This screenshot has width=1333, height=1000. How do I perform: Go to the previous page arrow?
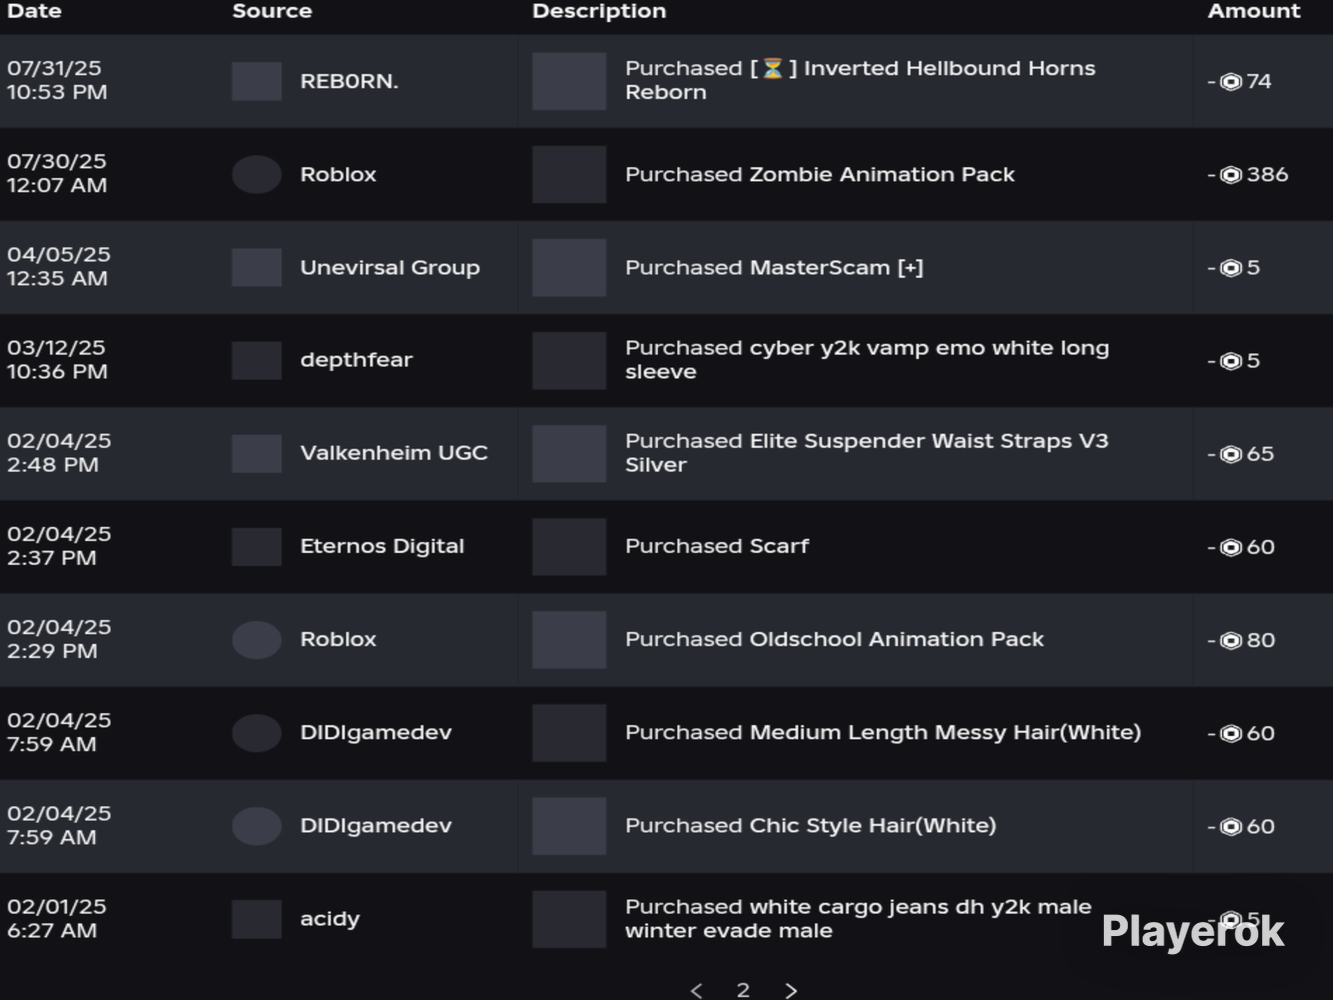coord(697,990)
